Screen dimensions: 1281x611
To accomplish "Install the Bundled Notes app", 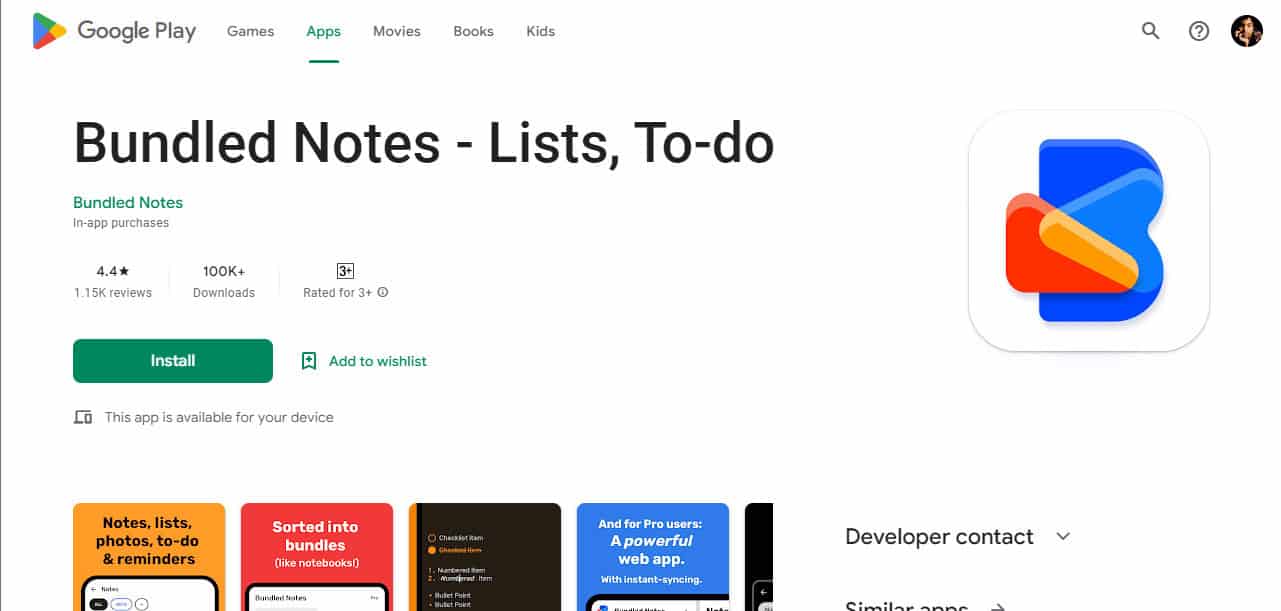I will click(x=173, y=361).
